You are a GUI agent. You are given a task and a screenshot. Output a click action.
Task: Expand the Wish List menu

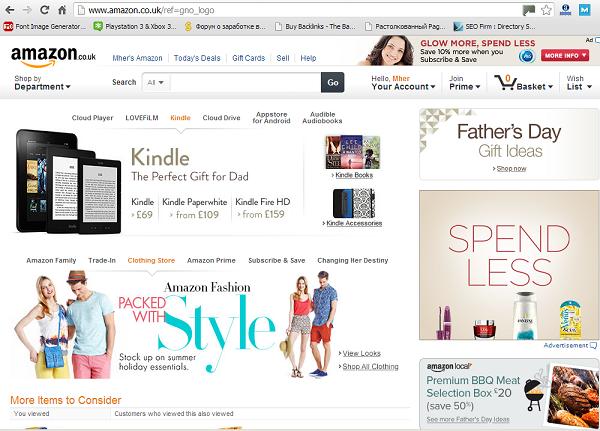pyautogui.click(x=579, y=83)
